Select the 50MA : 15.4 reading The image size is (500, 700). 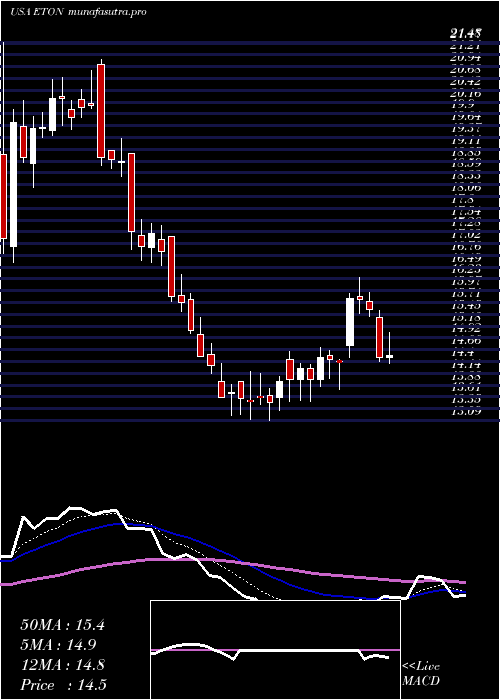62,625
